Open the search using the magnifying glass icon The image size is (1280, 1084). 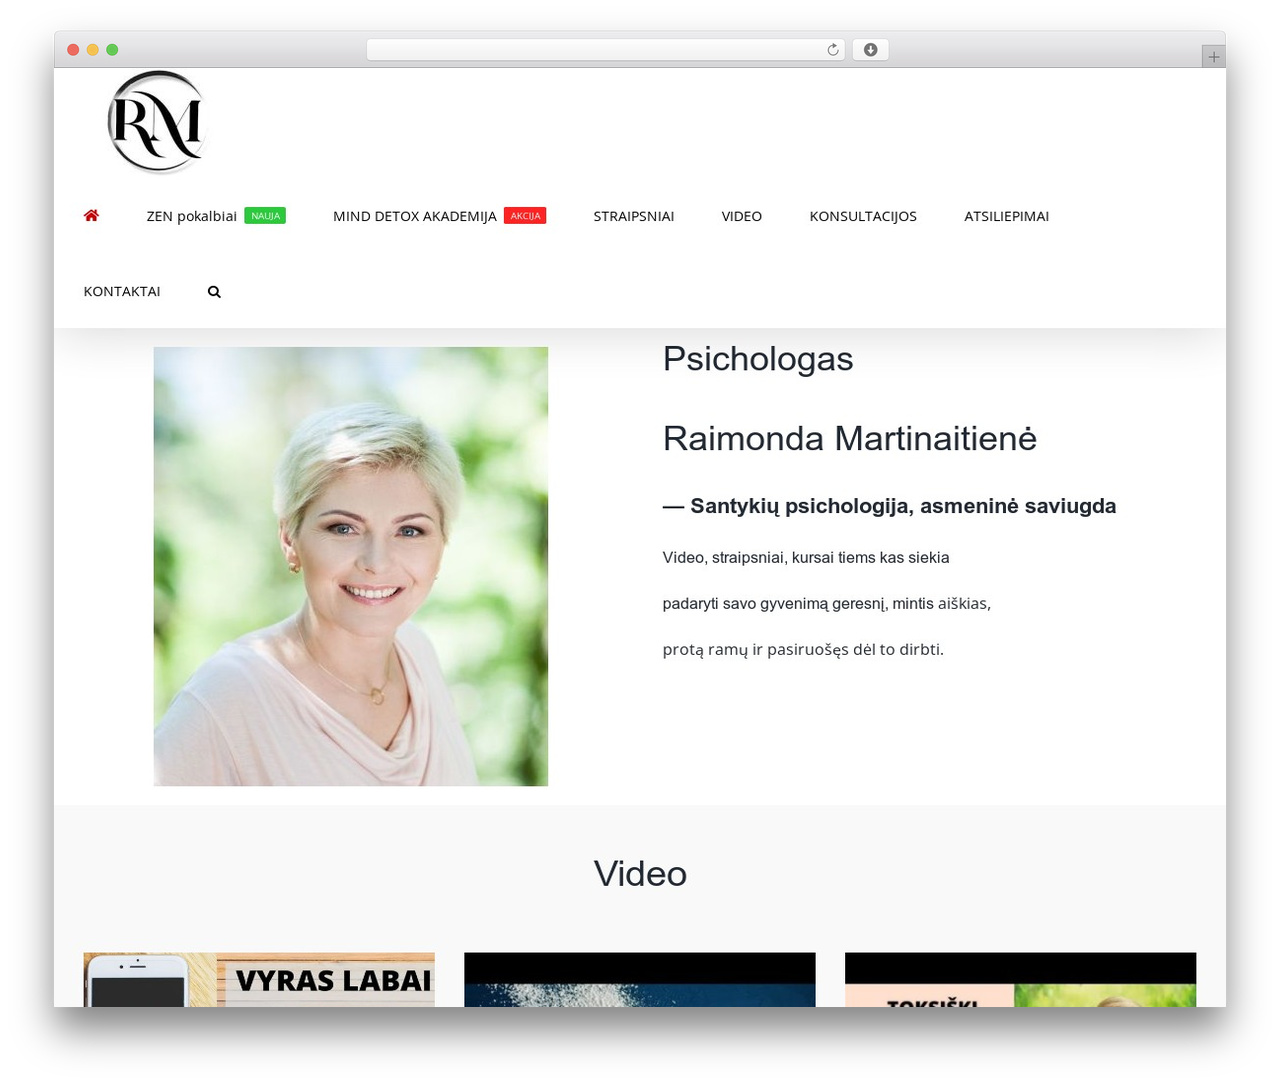(213, 291)
